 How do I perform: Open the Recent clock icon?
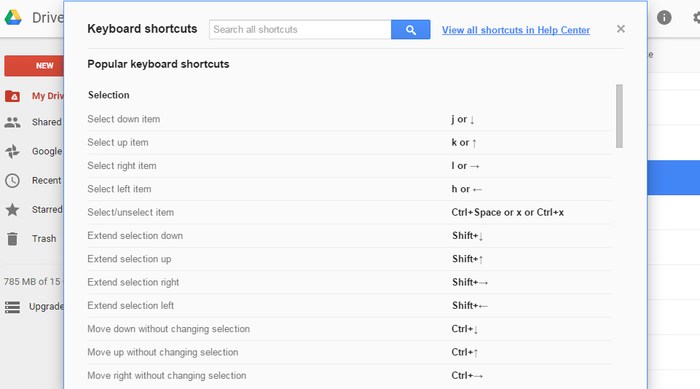(x=12, y=180)
